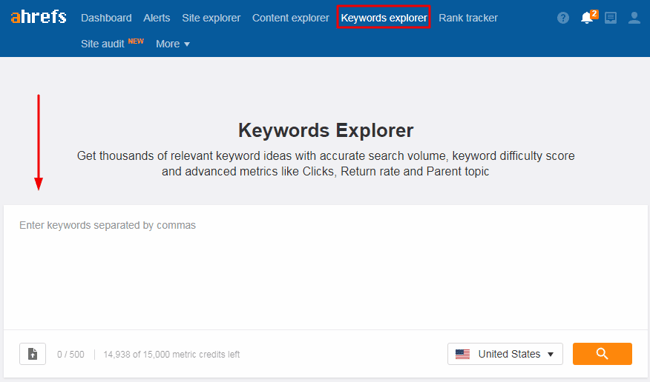Switch to Content explorer
Image resolution: width=650 pixels, height=382 pixels.
tap(291, 18)
